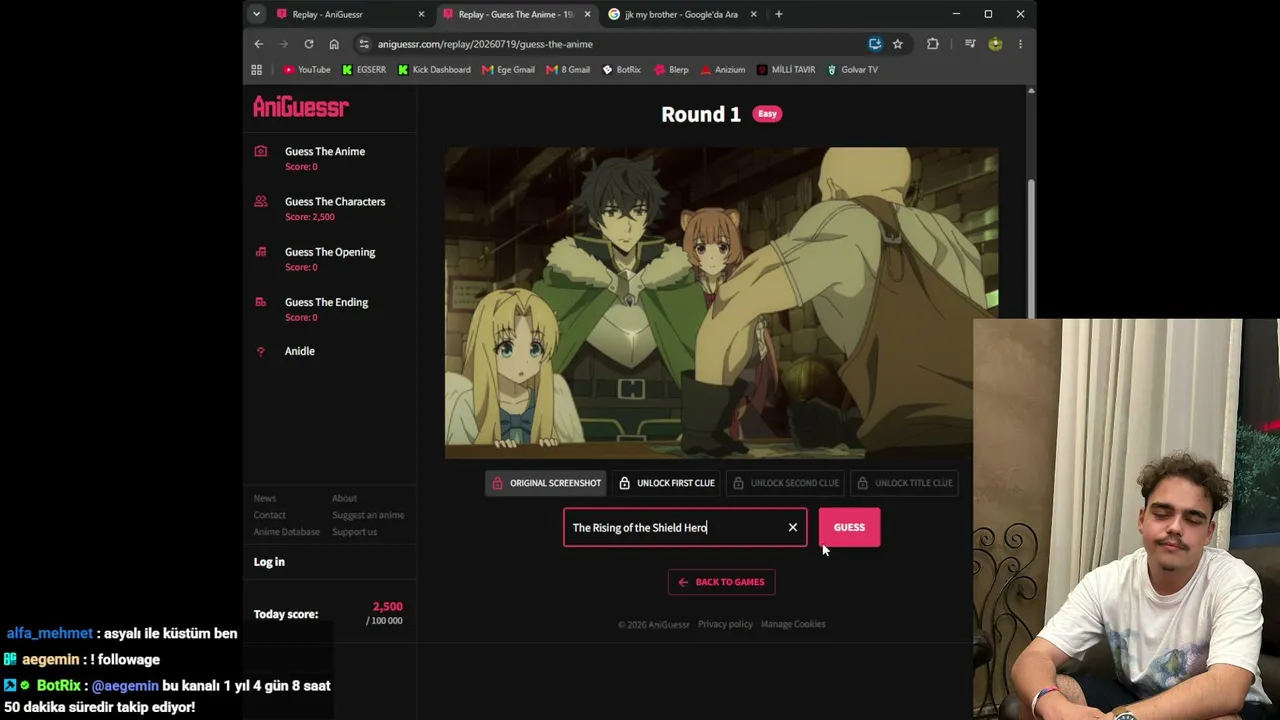Go back to the previous page
The width and height of the screenshot is (1280, 720).
click(x=258, y=44)
